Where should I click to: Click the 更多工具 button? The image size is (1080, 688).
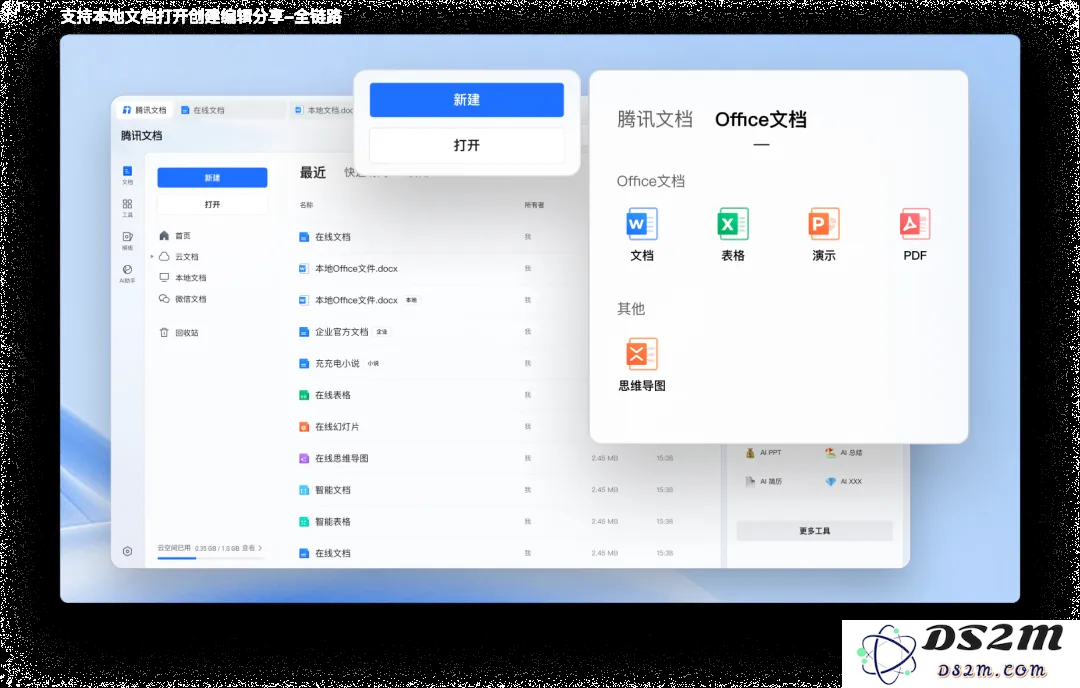point(814,531)
